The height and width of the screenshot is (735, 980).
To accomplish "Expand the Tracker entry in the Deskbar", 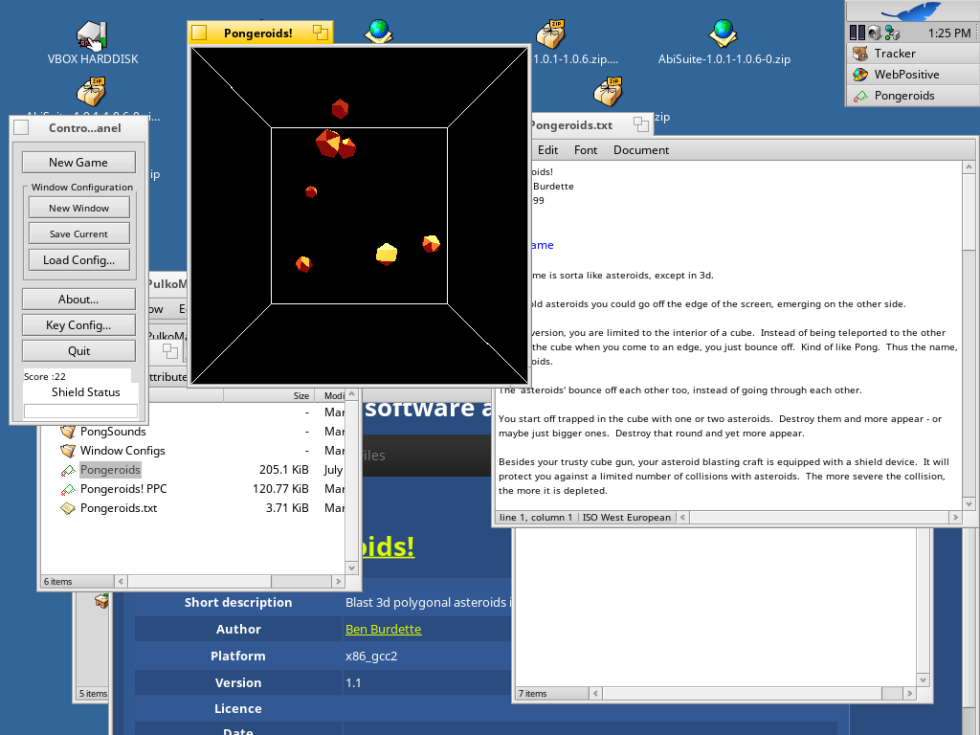I will tap(893, 54).
